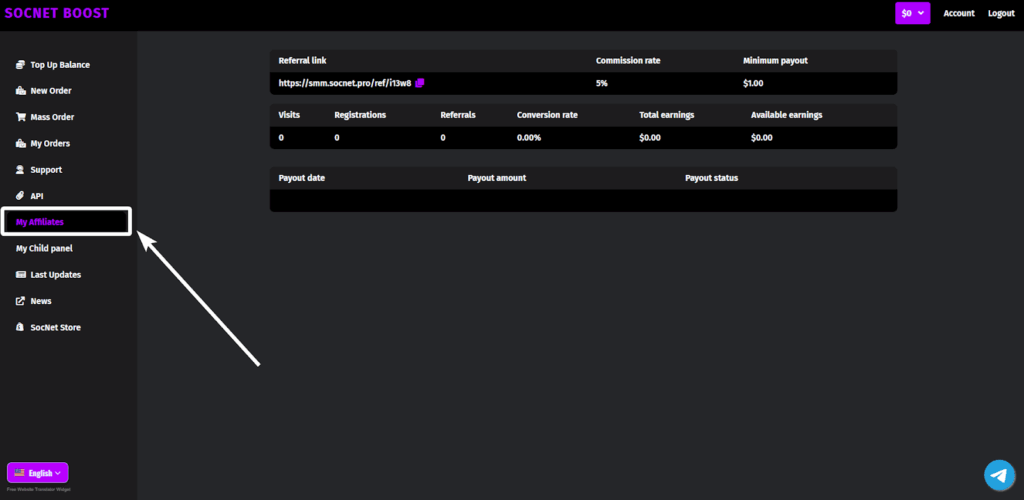
Task: Click the referral link URL text
Action: (344, 83)
